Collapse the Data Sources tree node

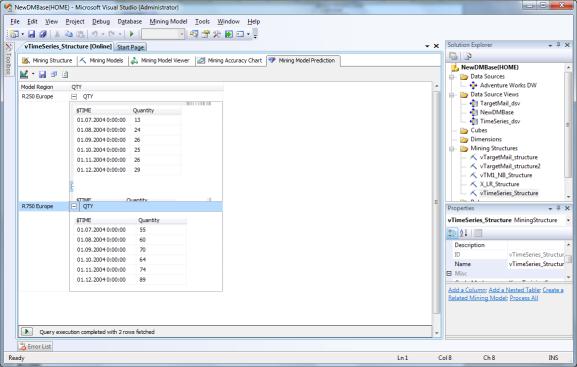(452, 77)
